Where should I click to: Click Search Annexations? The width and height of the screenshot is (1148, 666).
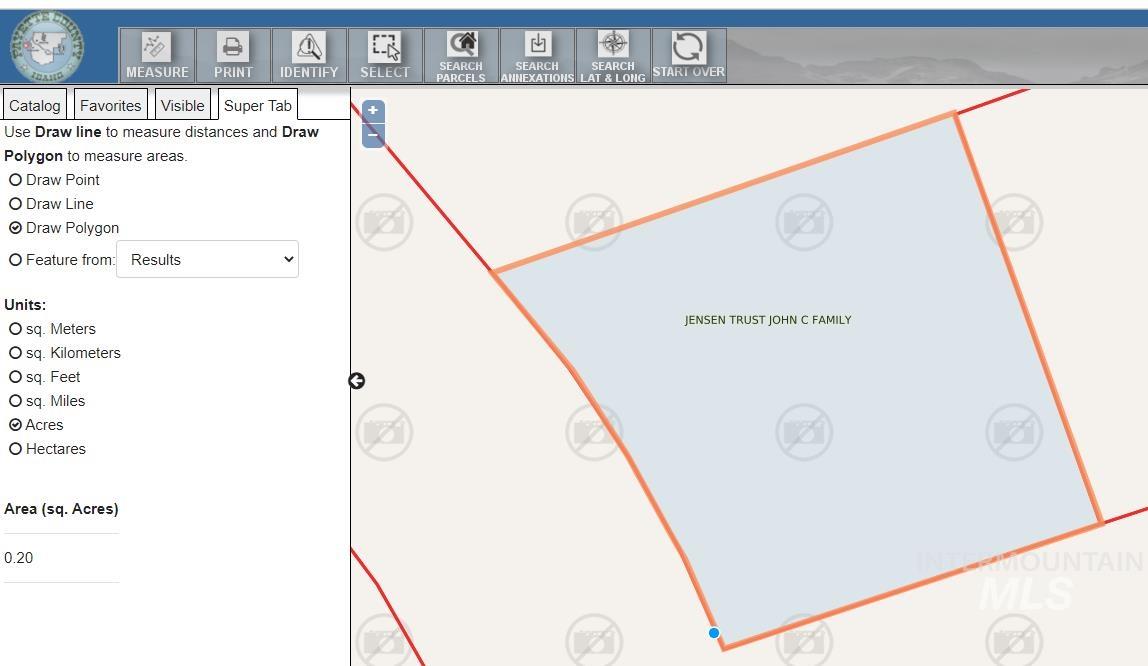point(536,56)
